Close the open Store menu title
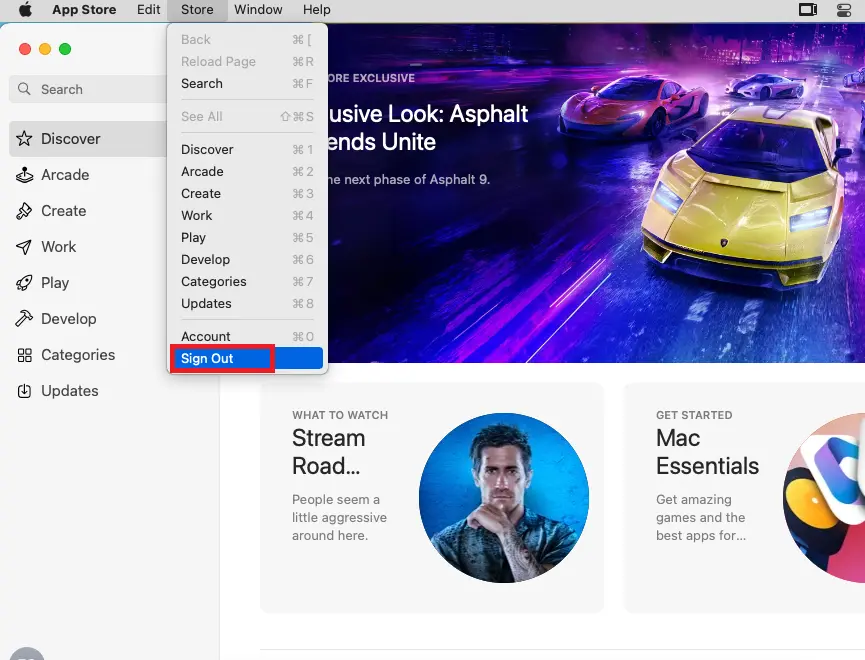 coord(197,9)
